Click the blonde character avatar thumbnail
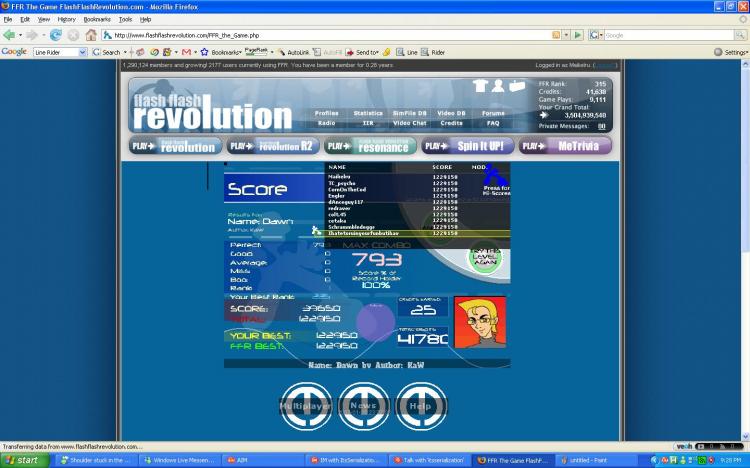This screenshot has width=750, height=468. click(x=480, y=322)
